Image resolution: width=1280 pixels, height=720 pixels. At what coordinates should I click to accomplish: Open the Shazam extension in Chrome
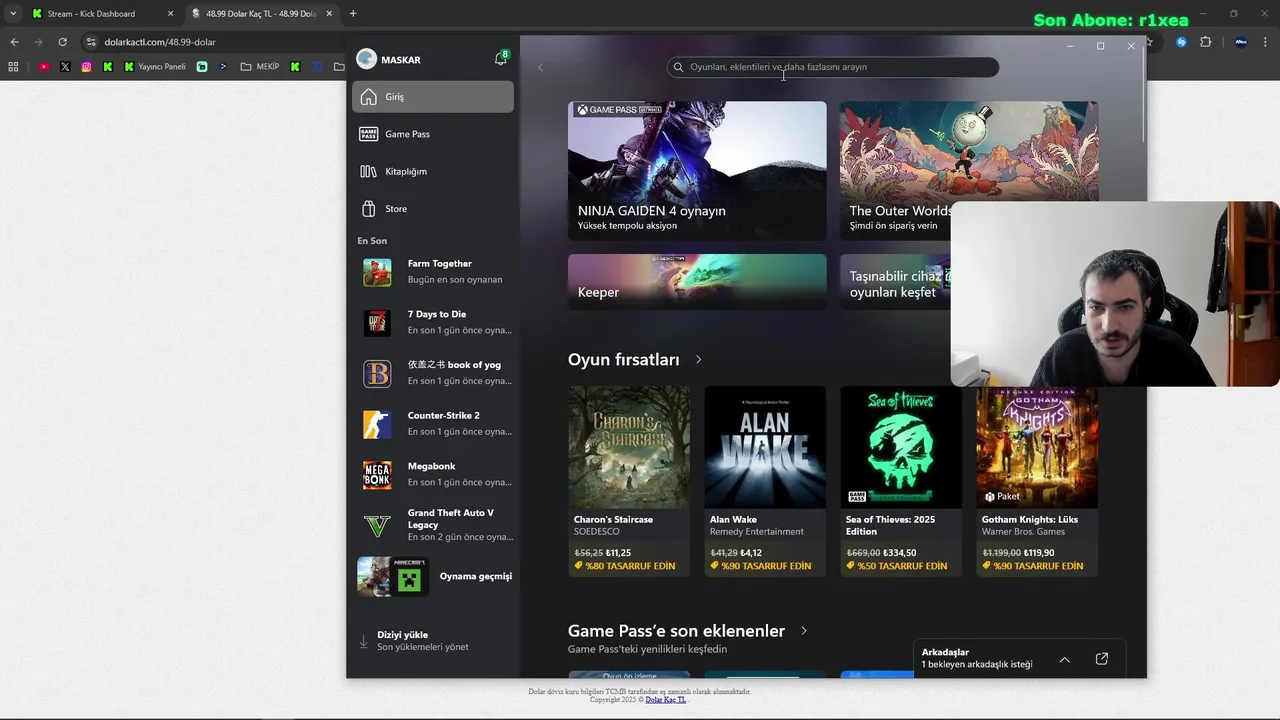1181,42
